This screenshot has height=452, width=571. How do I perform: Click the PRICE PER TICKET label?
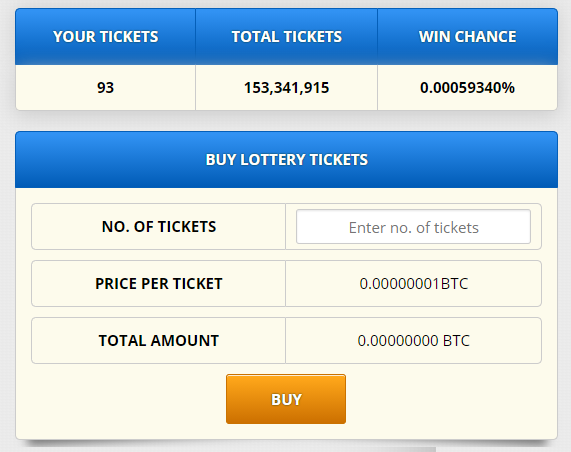point(159,283)
